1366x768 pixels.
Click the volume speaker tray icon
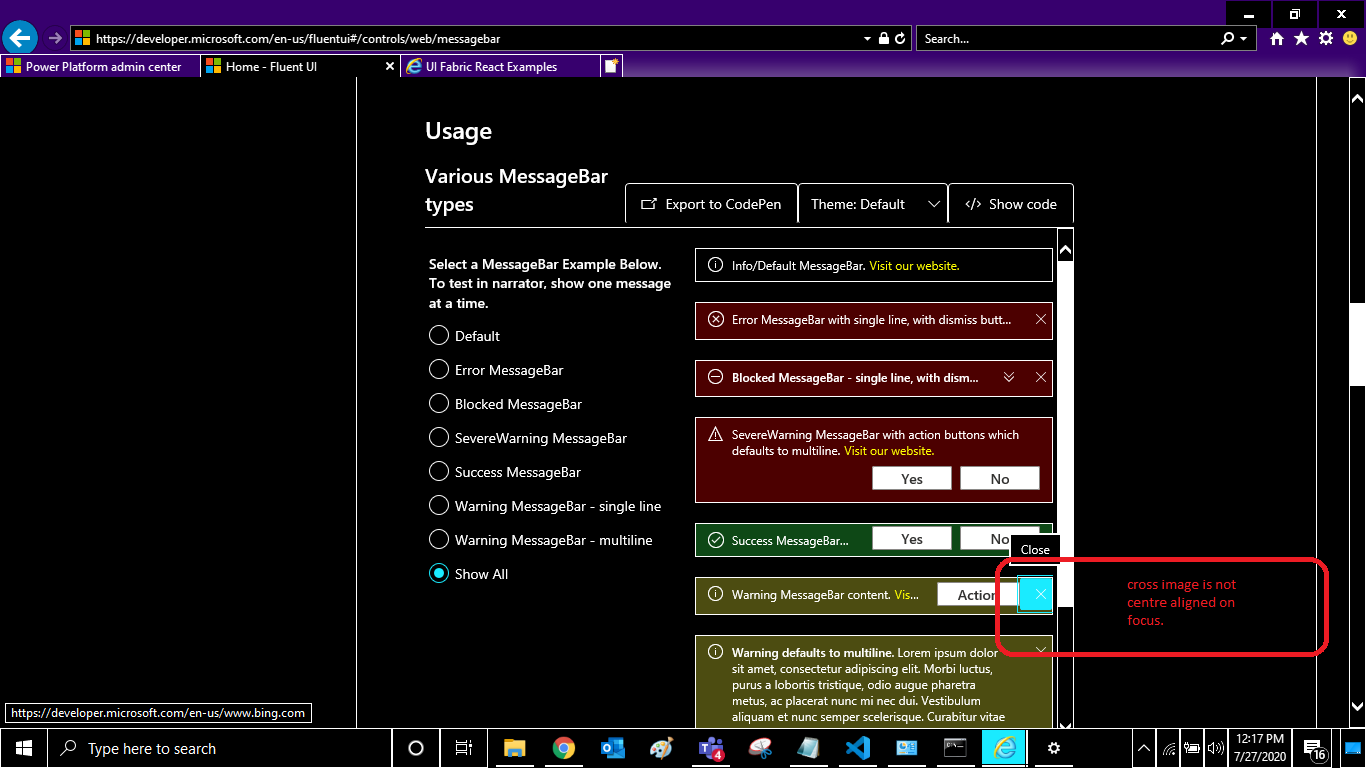click(1216, 748)
